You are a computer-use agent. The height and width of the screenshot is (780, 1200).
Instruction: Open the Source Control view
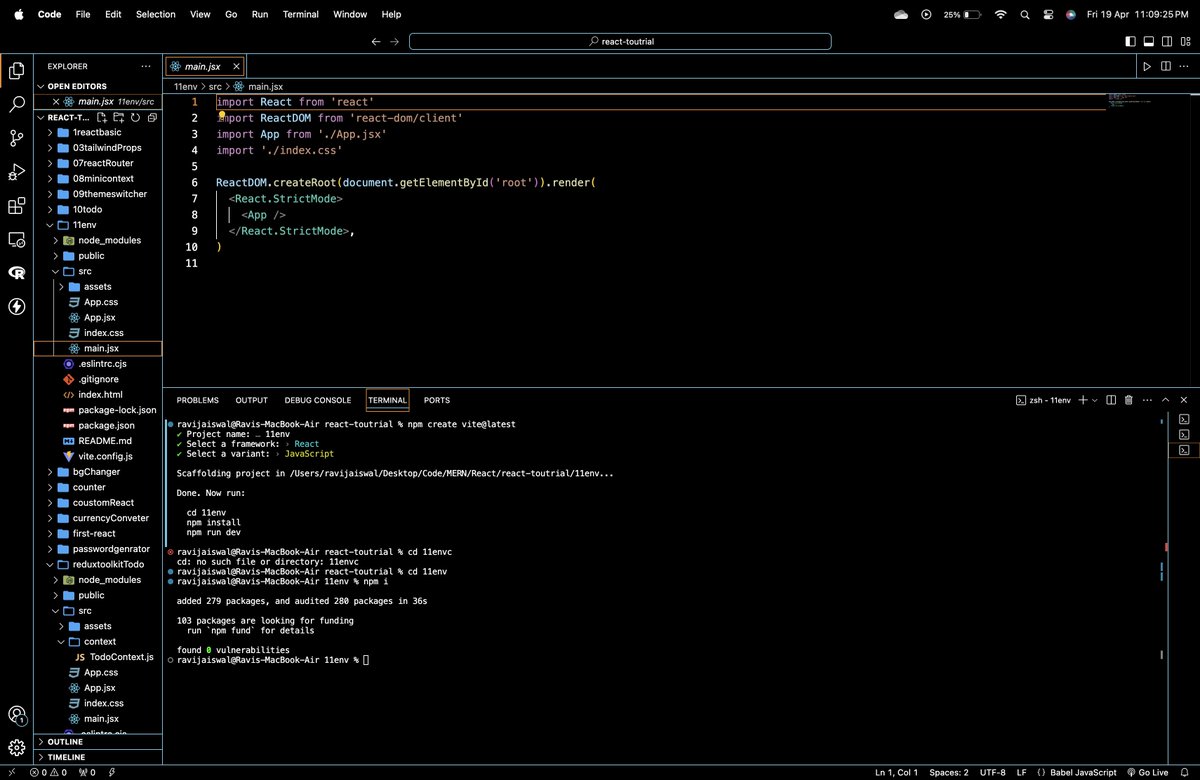[x=16, y=138]
